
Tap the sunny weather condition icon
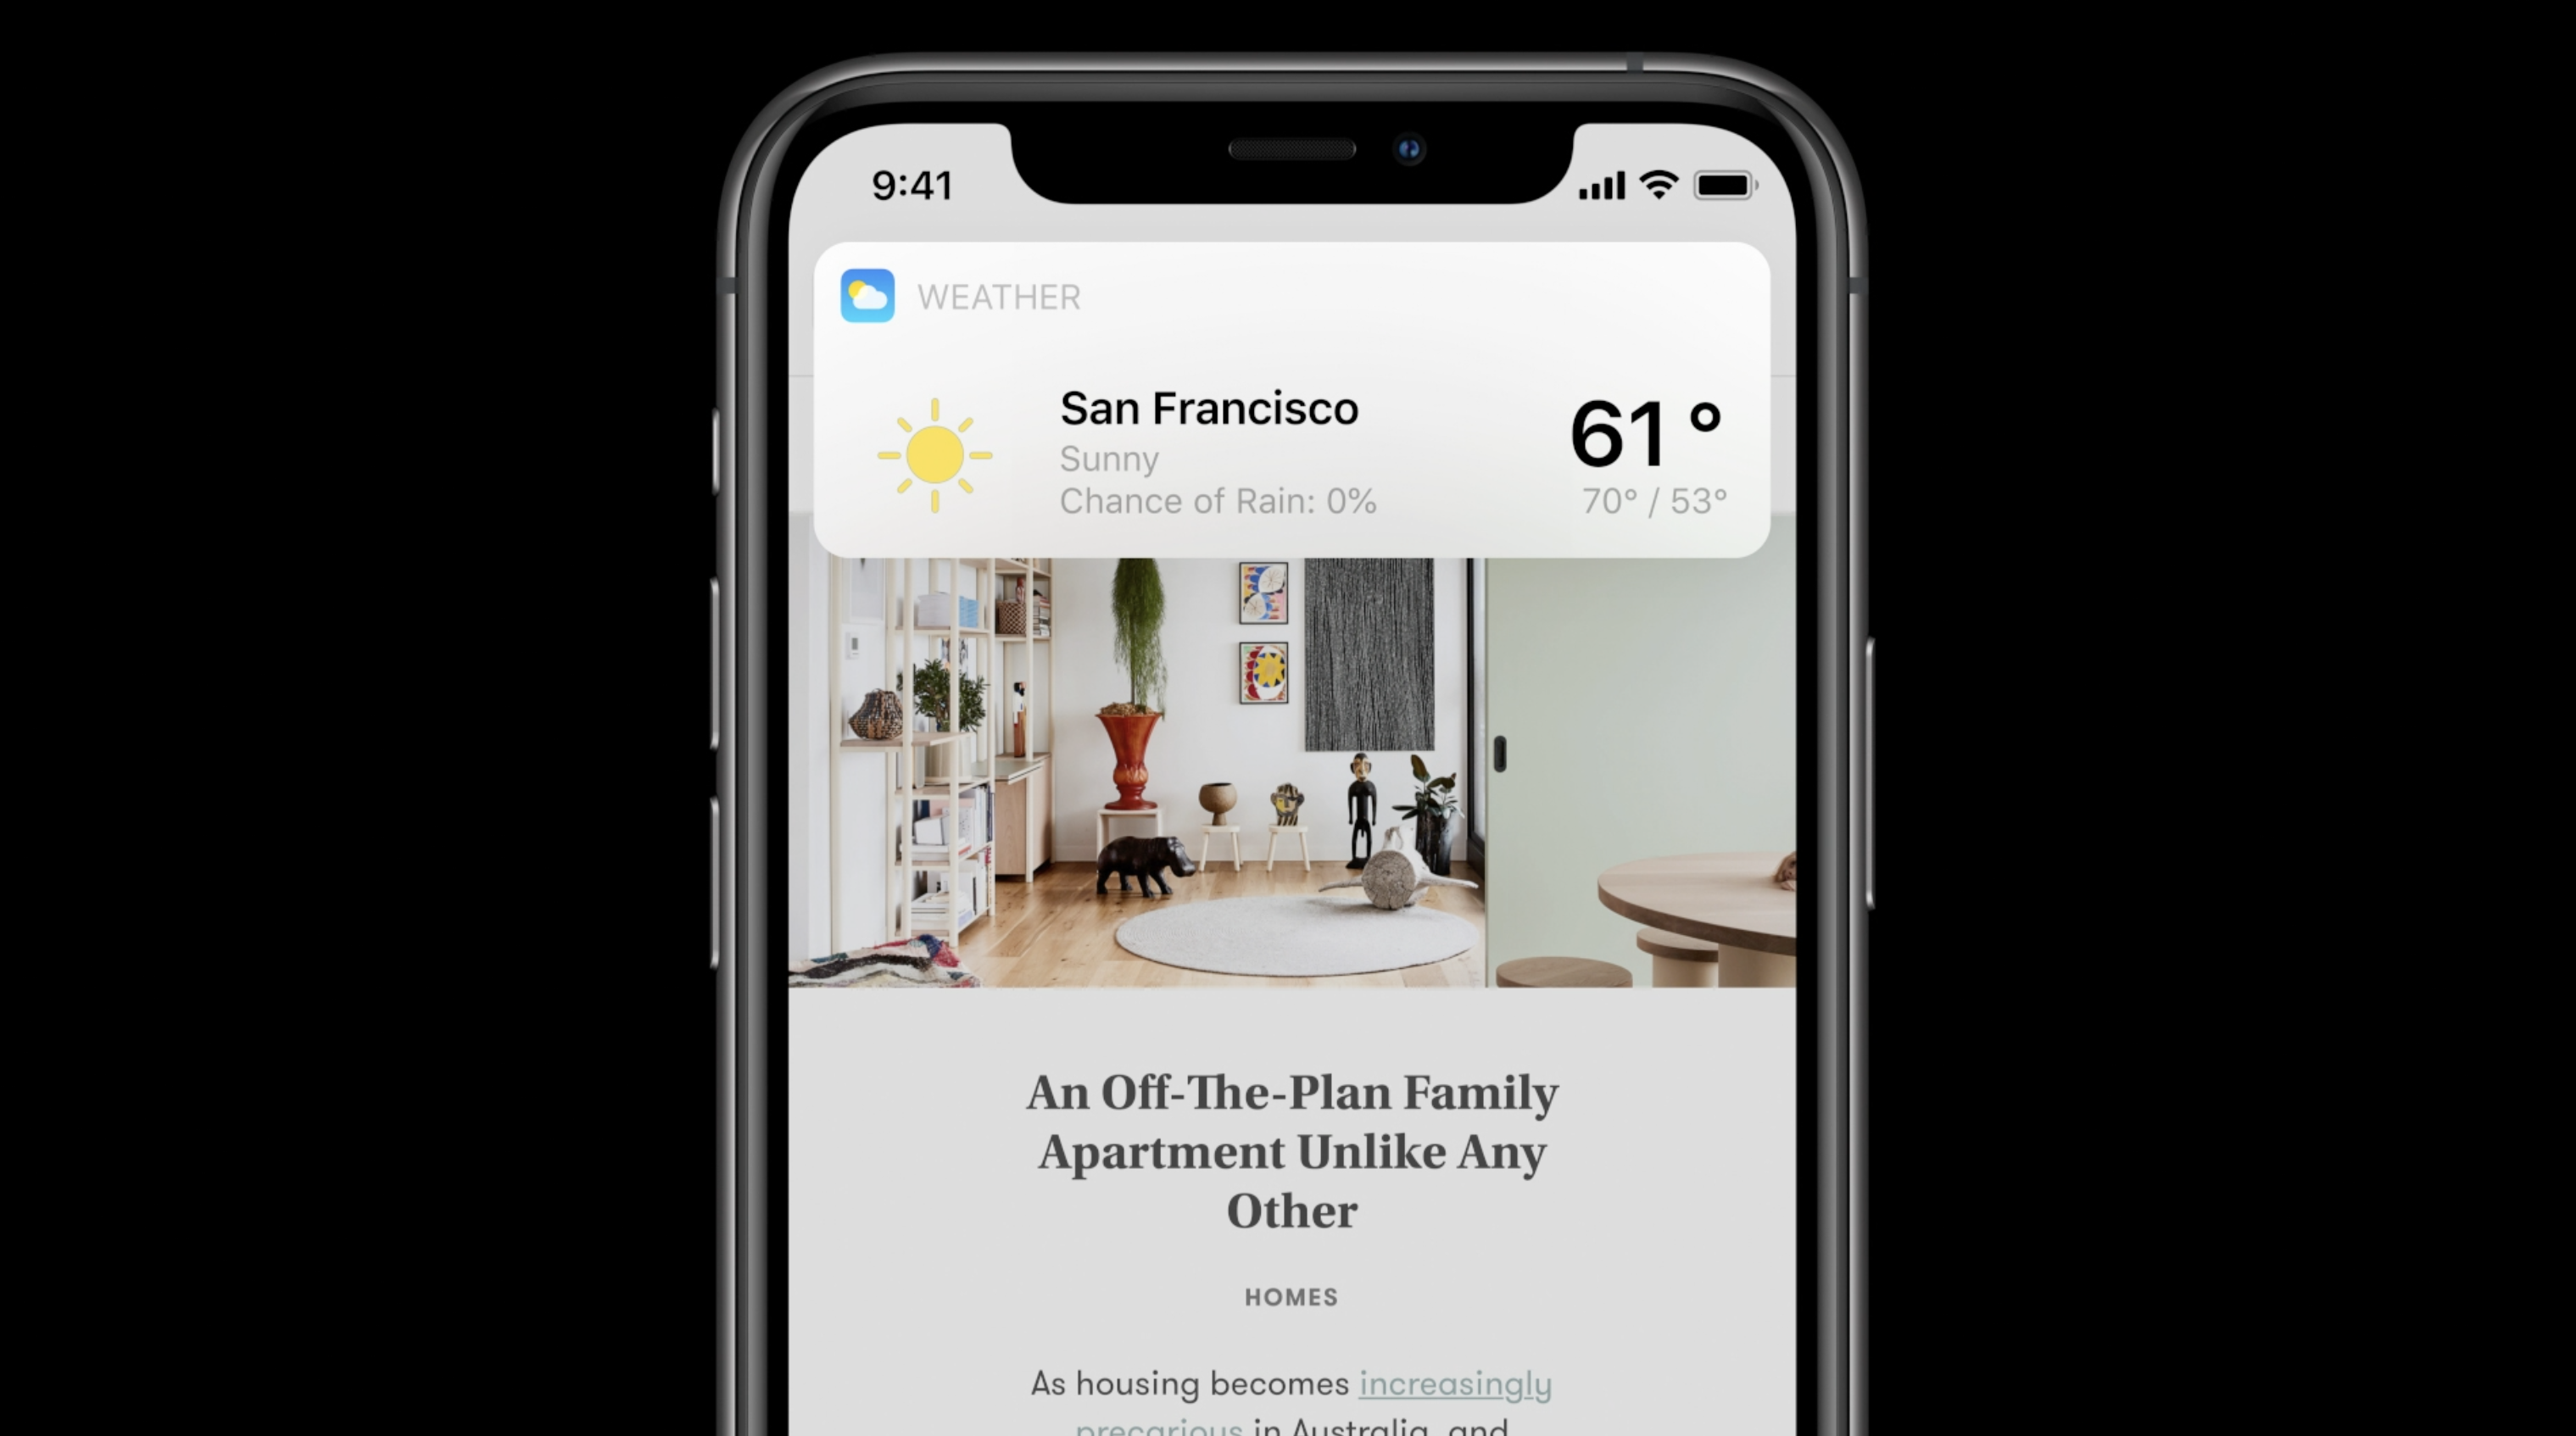pos(927,454)
